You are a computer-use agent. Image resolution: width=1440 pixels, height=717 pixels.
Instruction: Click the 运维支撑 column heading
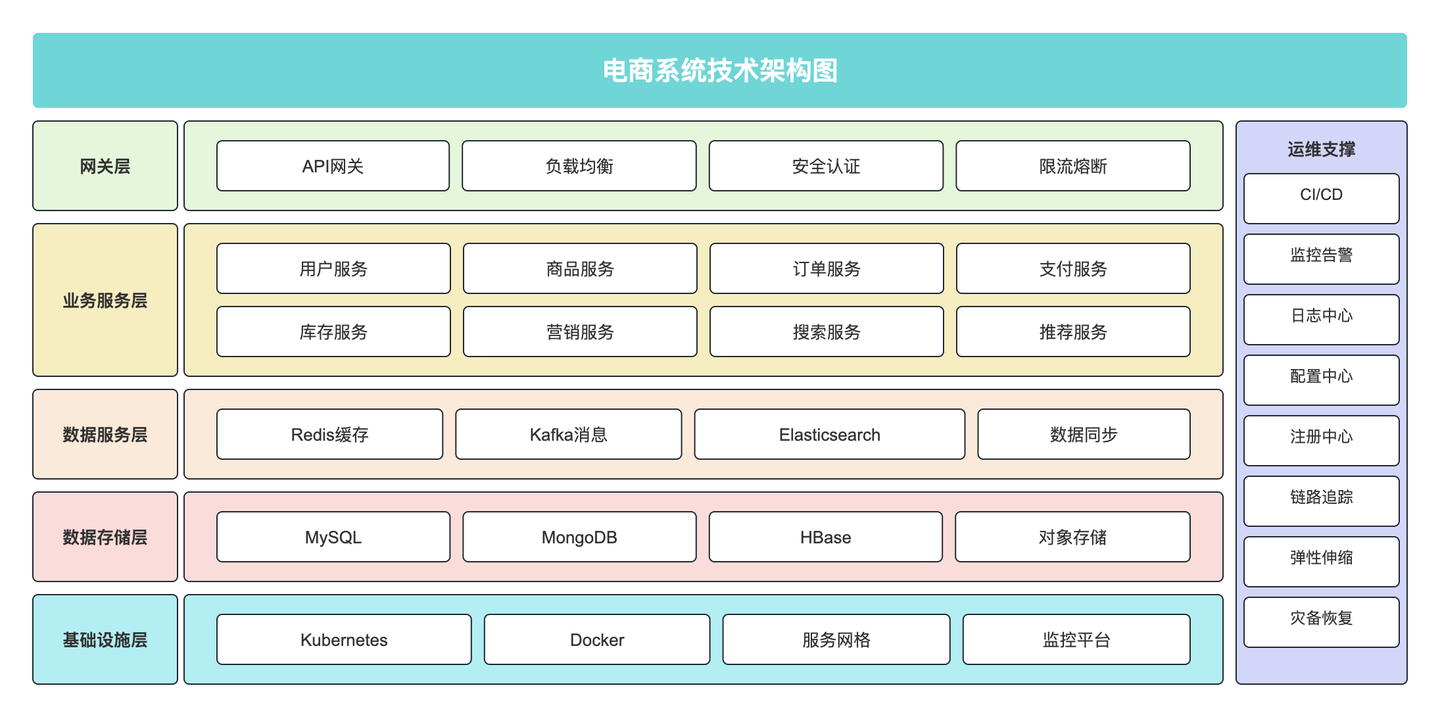1321,149
